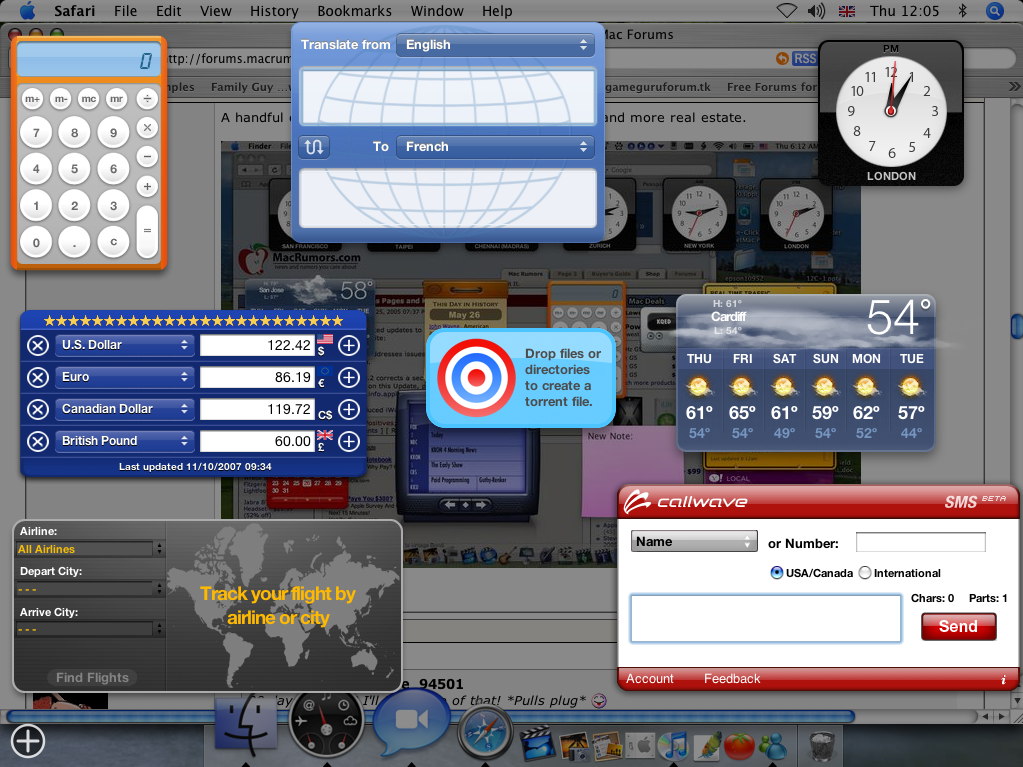Click the calculator m+ memory key

[32, 99]
